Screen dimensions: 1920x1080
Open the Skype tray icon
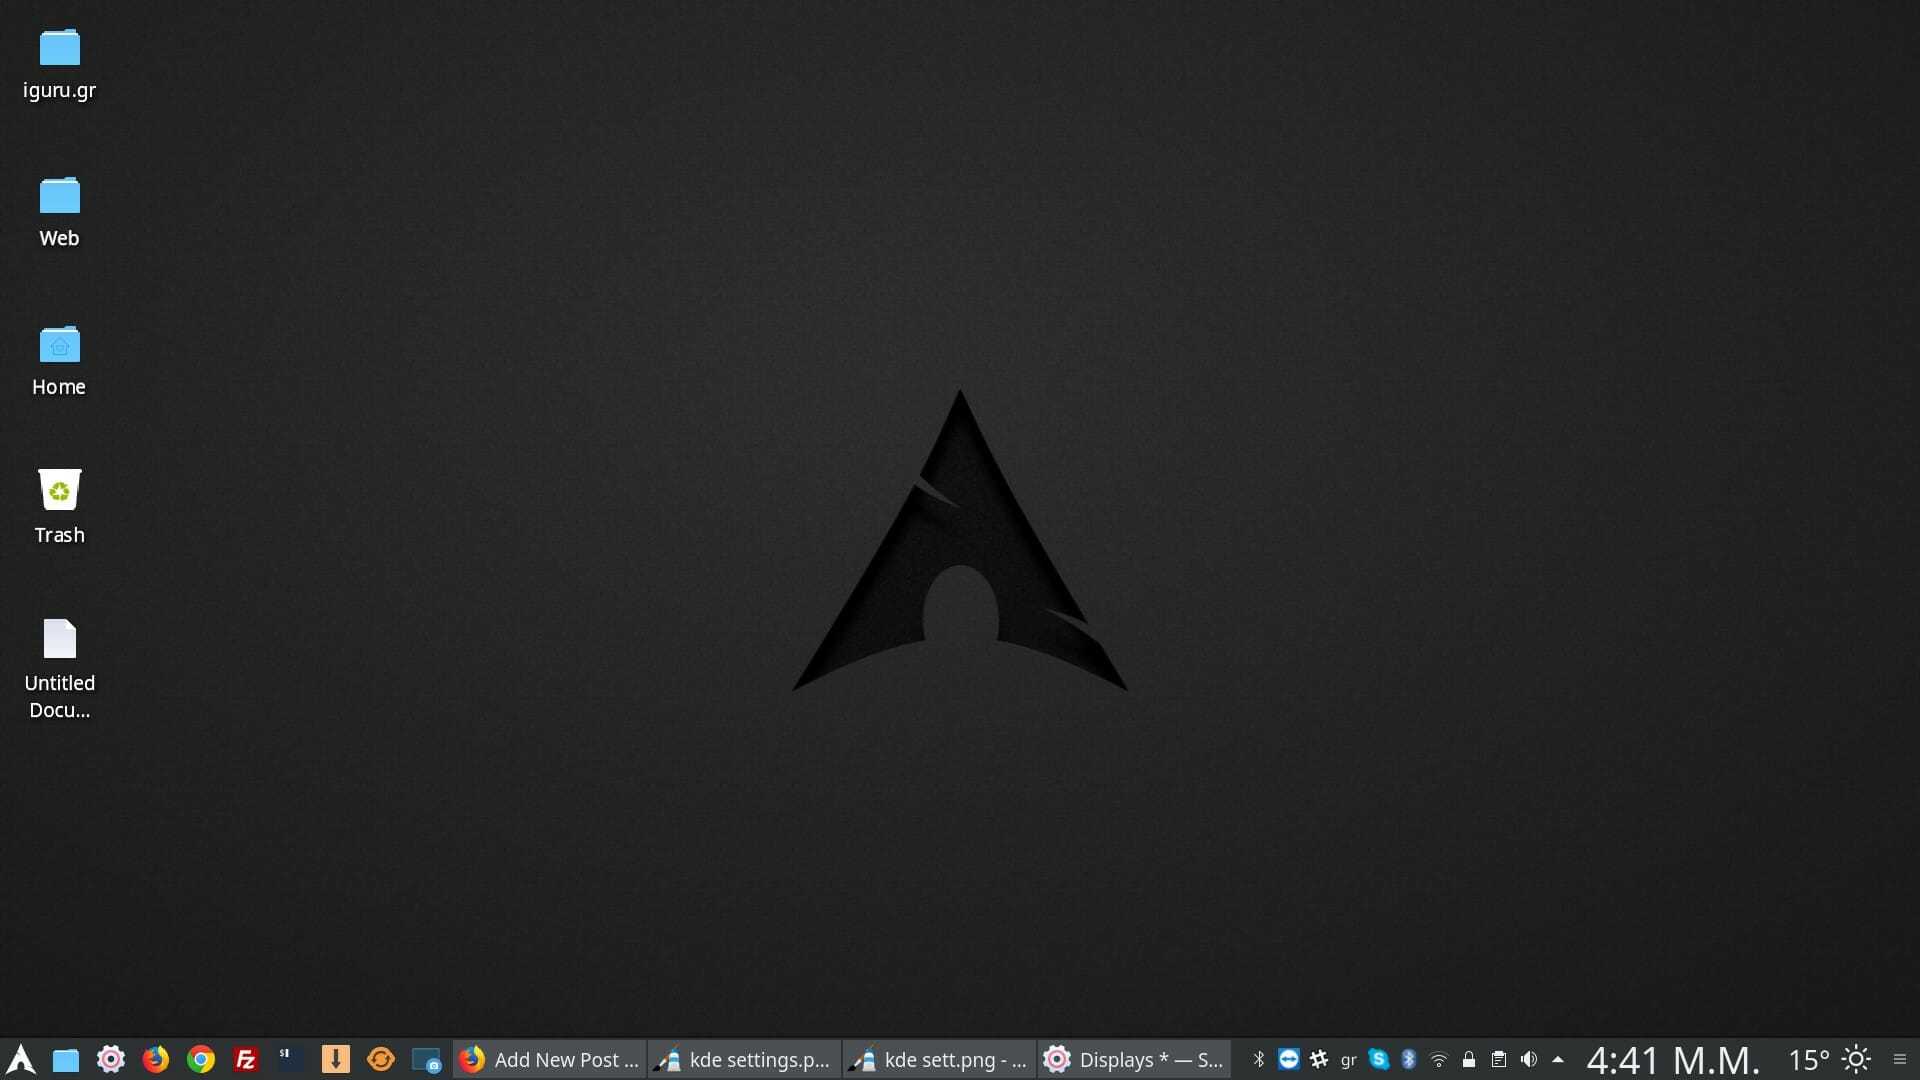pos(1379,1059)
